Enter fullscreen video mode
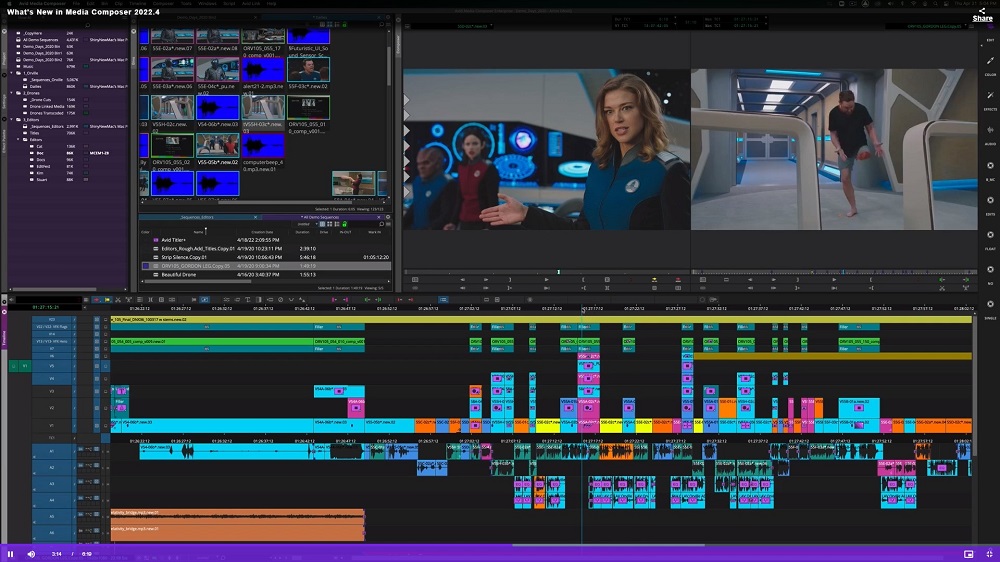 coord(989,554)
